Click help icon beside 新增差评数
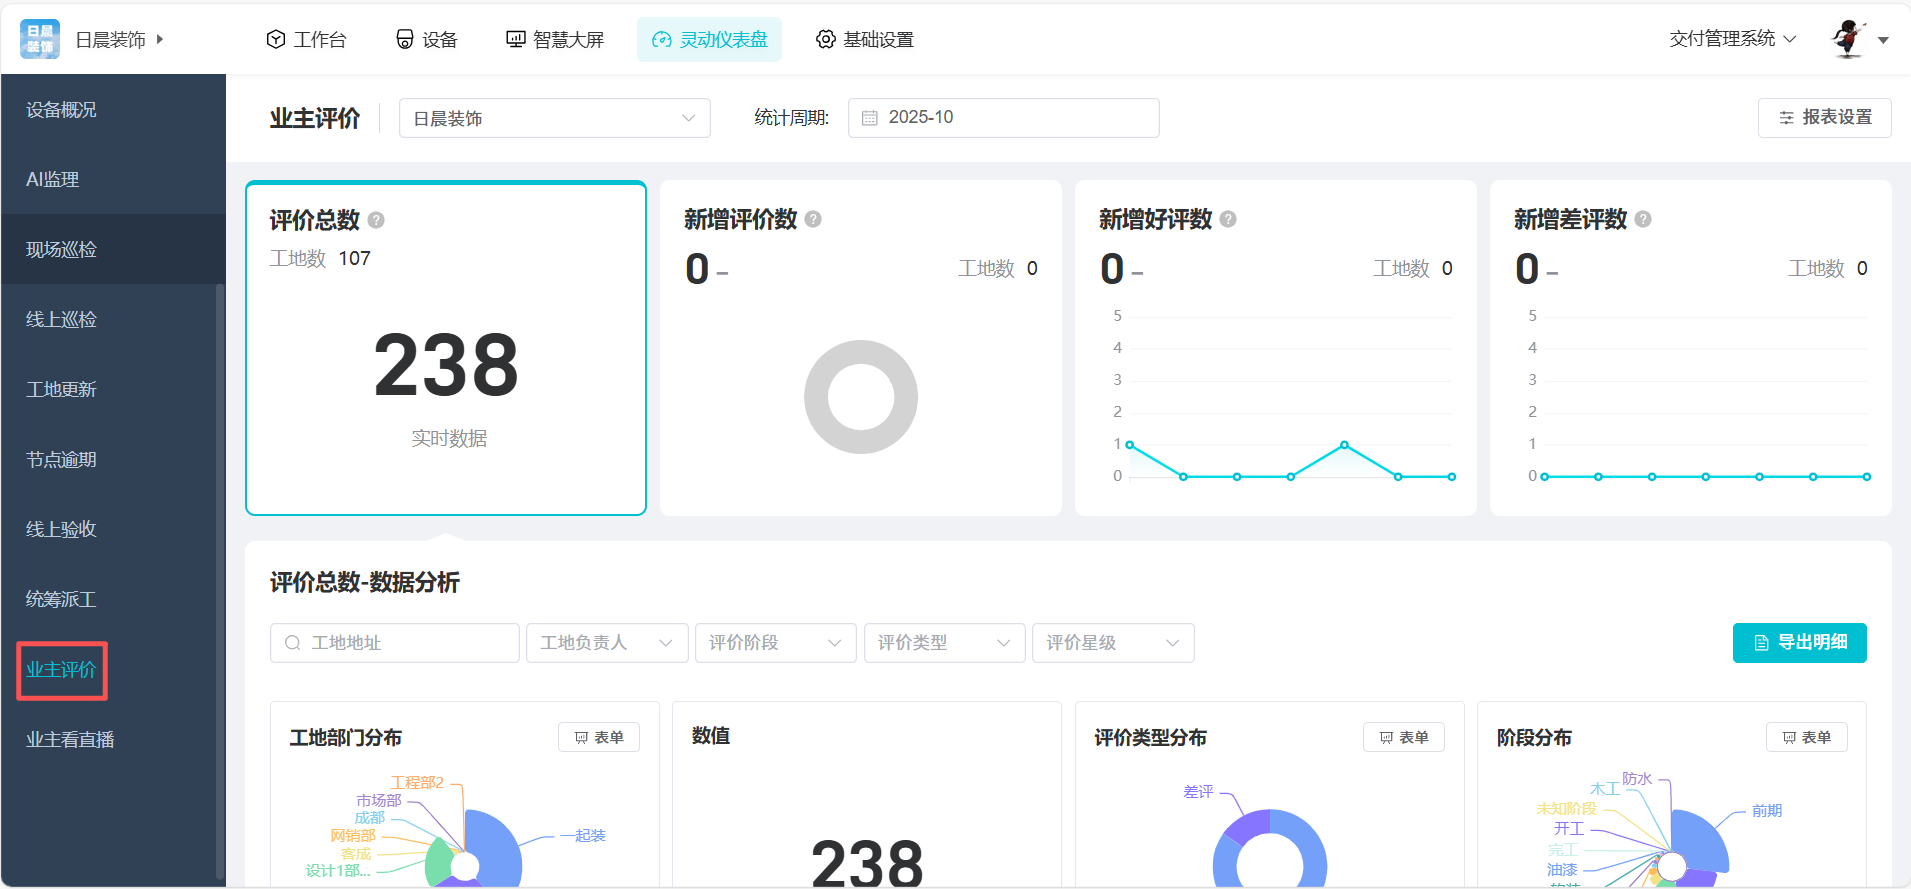Viewport: 1911px width, 889px height. 1643,219
